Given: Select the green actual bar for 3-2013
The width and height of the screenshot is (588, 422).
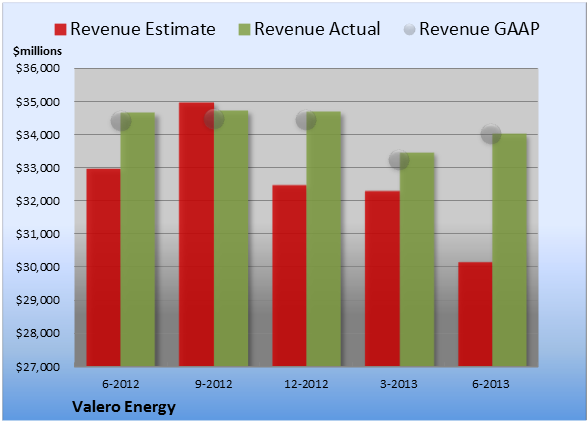Looking at the screenshot, I should (417, 259).
